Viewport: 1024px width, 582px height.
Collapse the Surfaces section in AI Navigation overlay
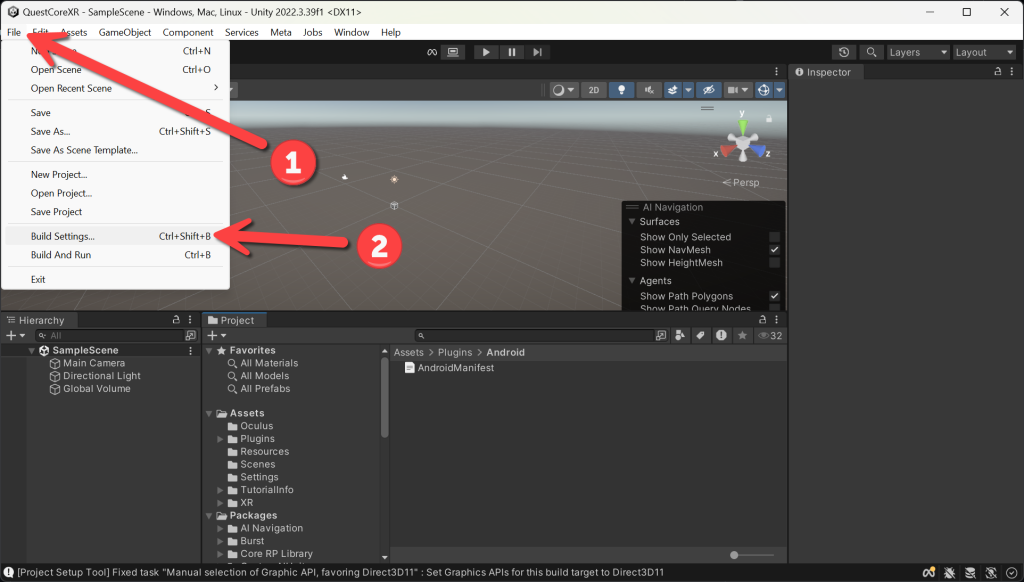pos(632,221)
